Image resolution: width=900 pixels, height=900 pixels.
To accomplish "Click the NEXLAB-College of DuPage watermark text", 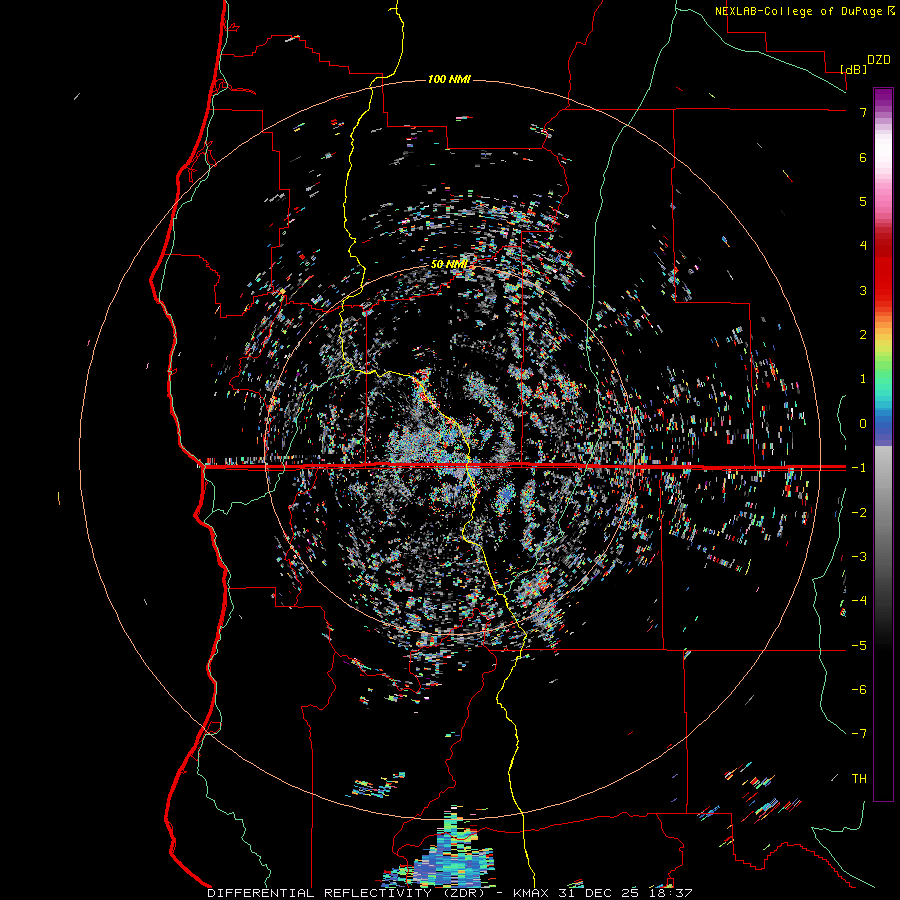I will click(x=798, y=11).
